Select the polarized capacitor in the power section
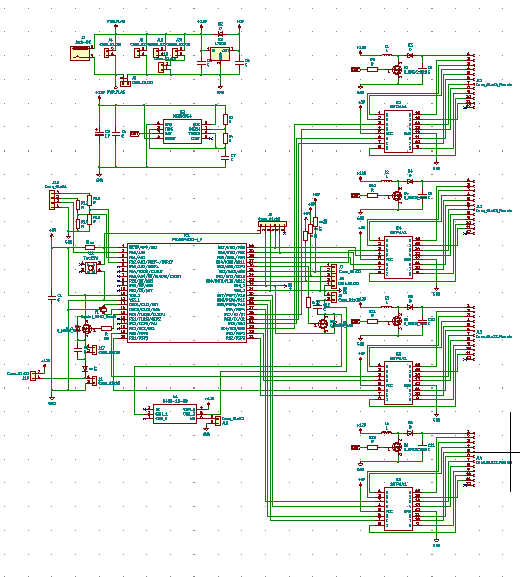 99,132
